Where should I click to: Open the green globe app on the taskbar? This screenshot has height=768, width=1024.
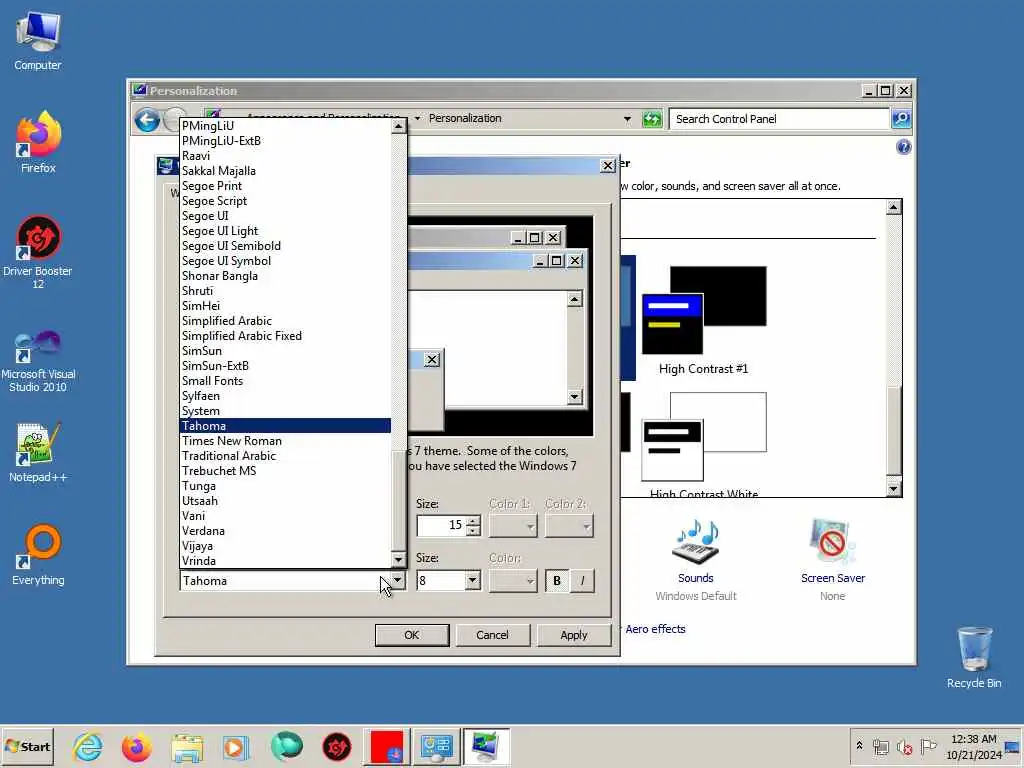pos(286,747)
